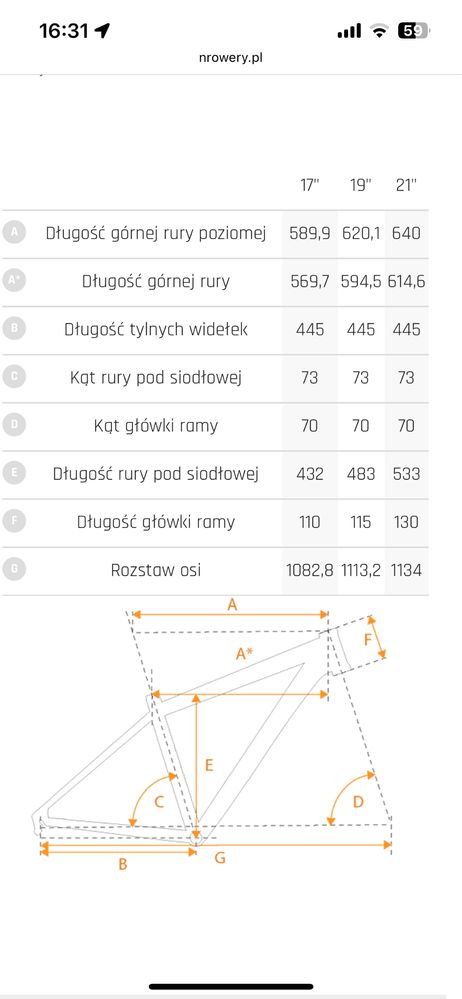Select the 17" size column header

tap(310, 185)
